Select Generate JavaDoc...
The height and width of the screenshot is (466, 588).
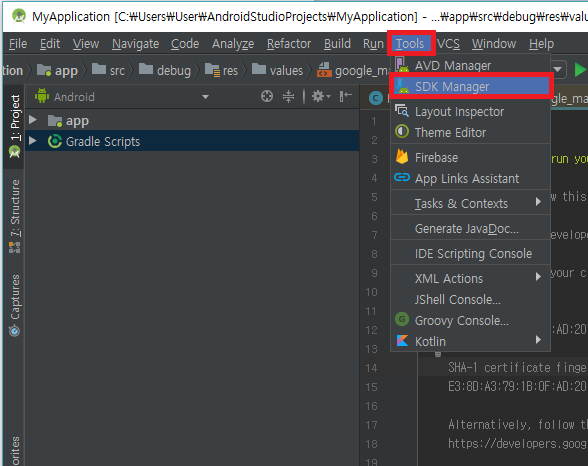pyautogui.click(x=470, y=228)
